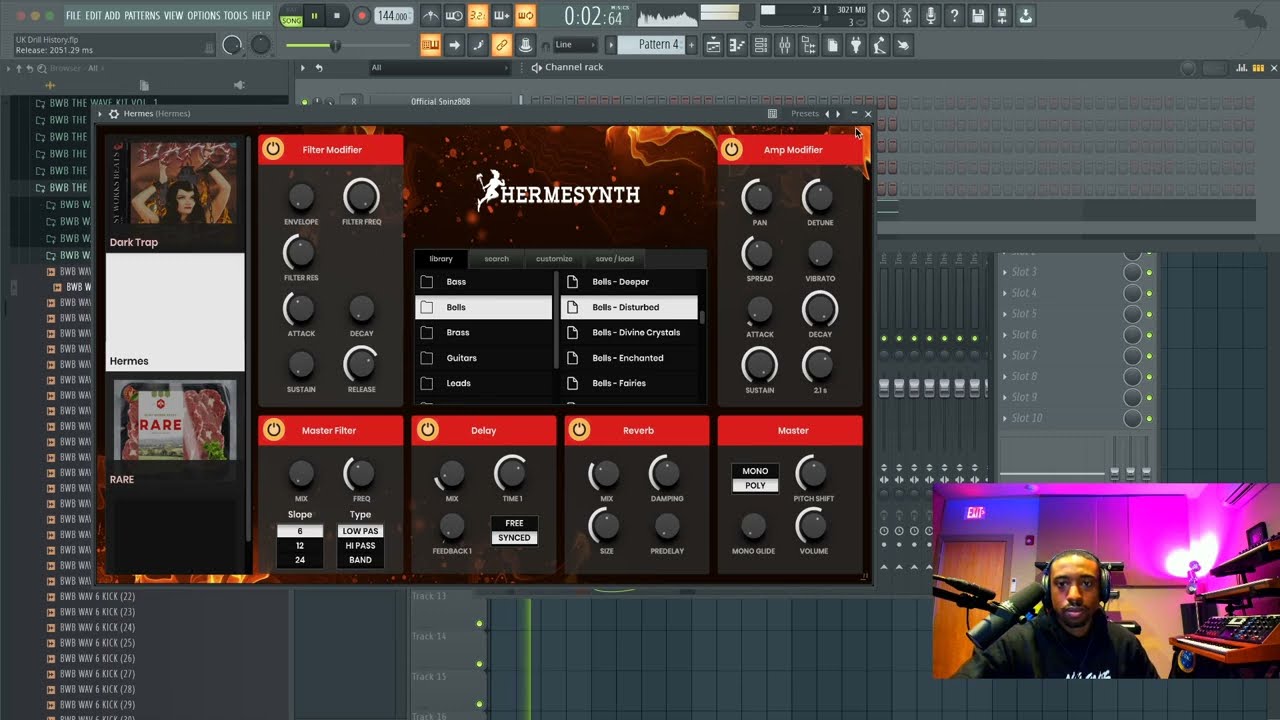Open the Hermes plugin menu arrow

point(100,114)
